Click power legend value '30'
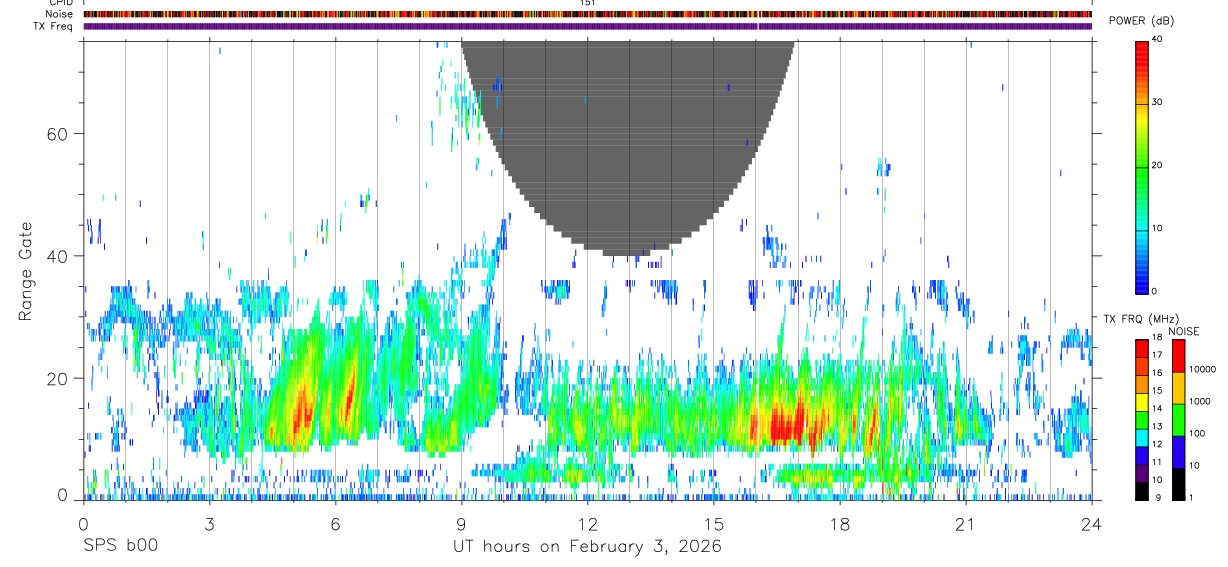Image resolution: width=1228 pixels, height=567 pixels. (1157, 103)
